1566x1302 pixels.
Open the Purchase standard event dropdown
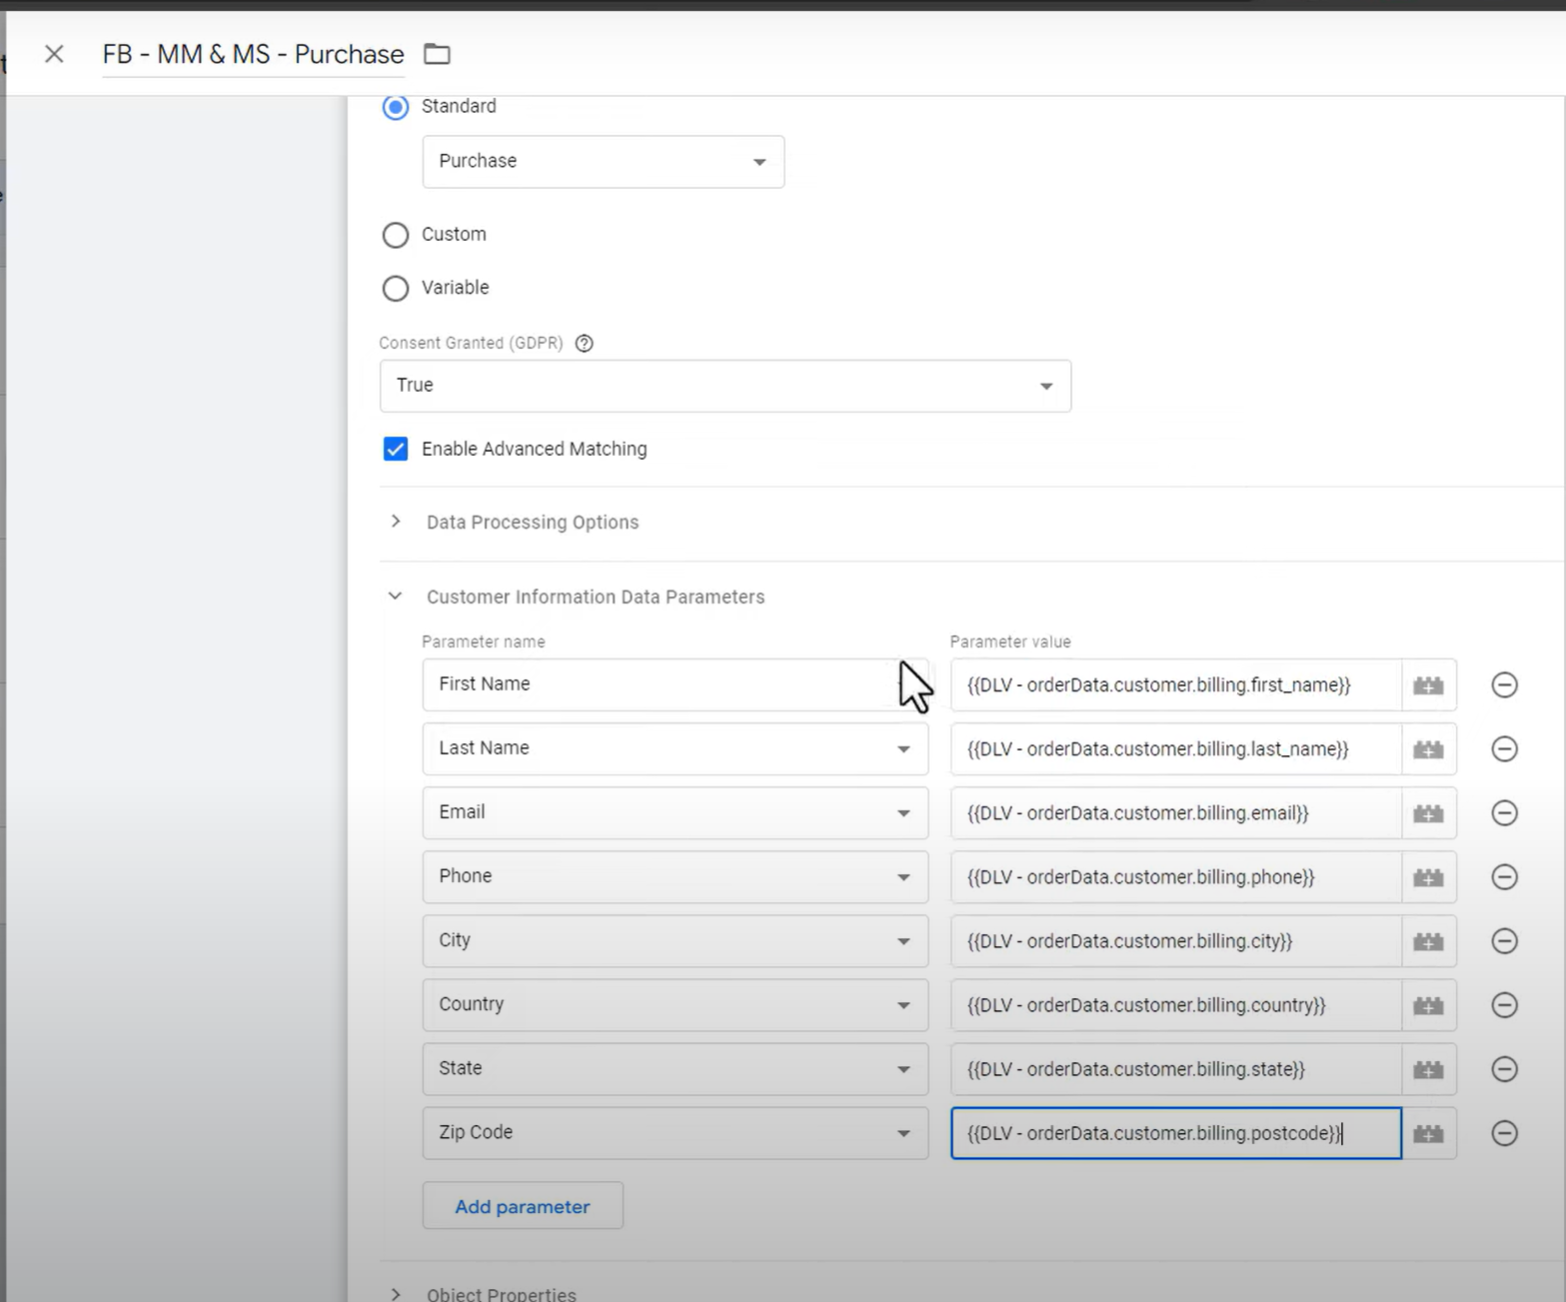point(603,162)
